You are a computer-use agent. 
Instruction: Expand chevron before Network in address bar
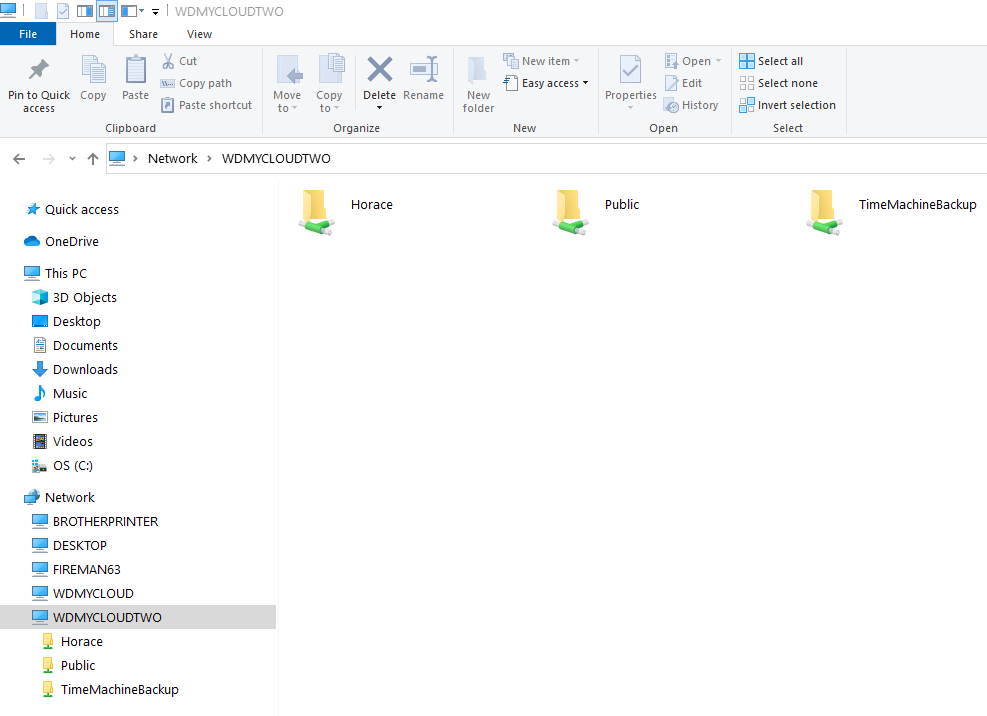point(135,159)
